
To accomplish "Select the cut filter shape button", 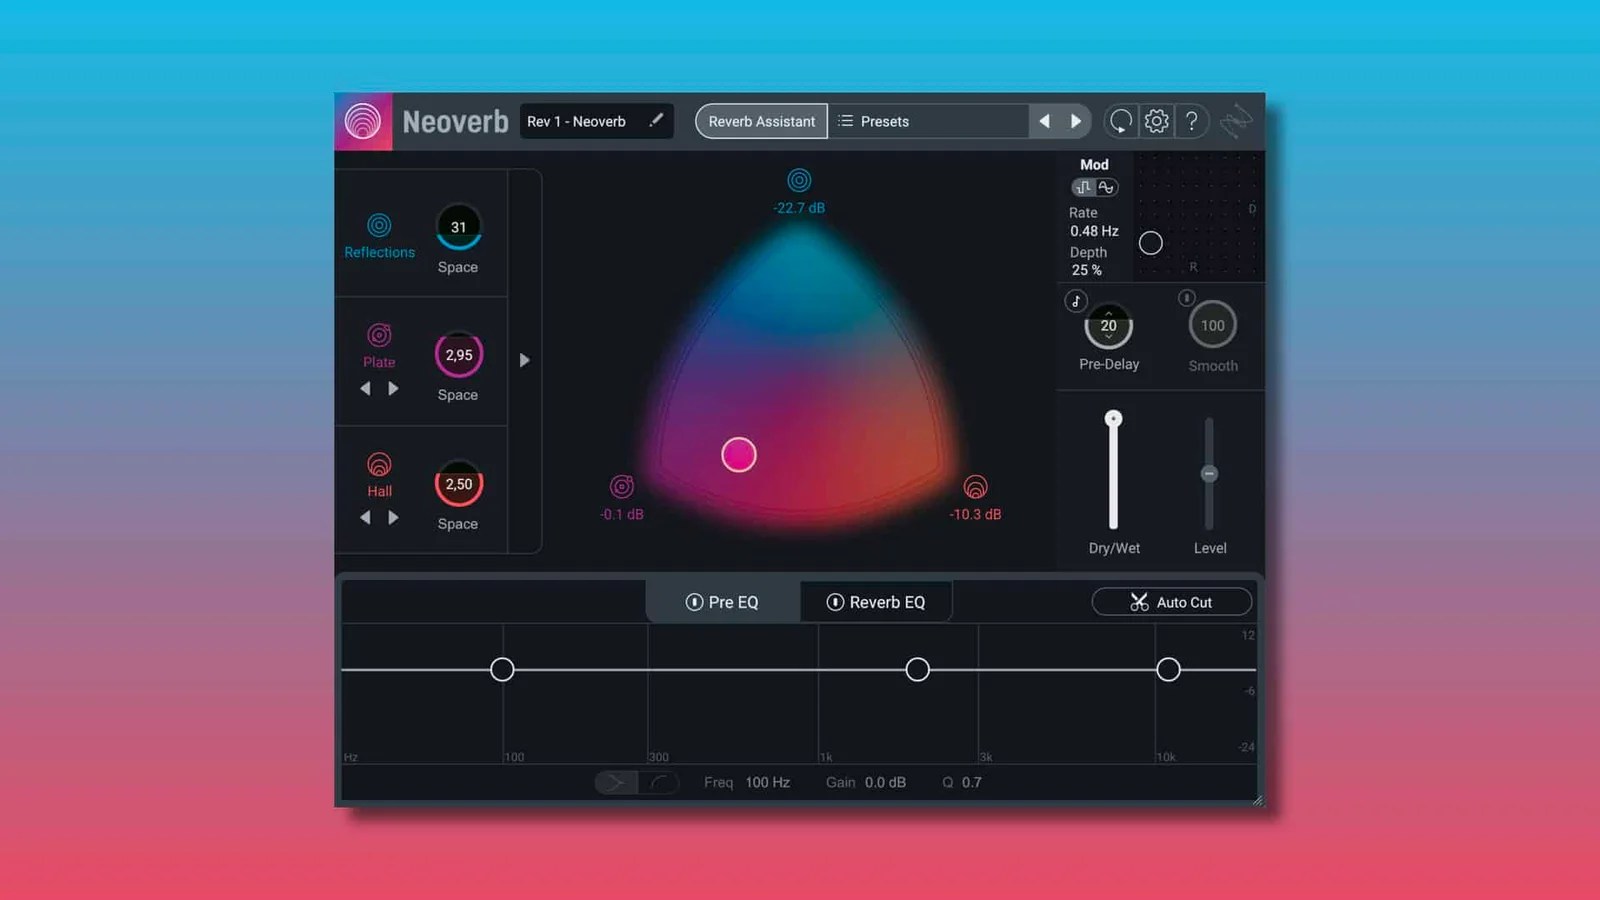I will click(x=659, y=782).
